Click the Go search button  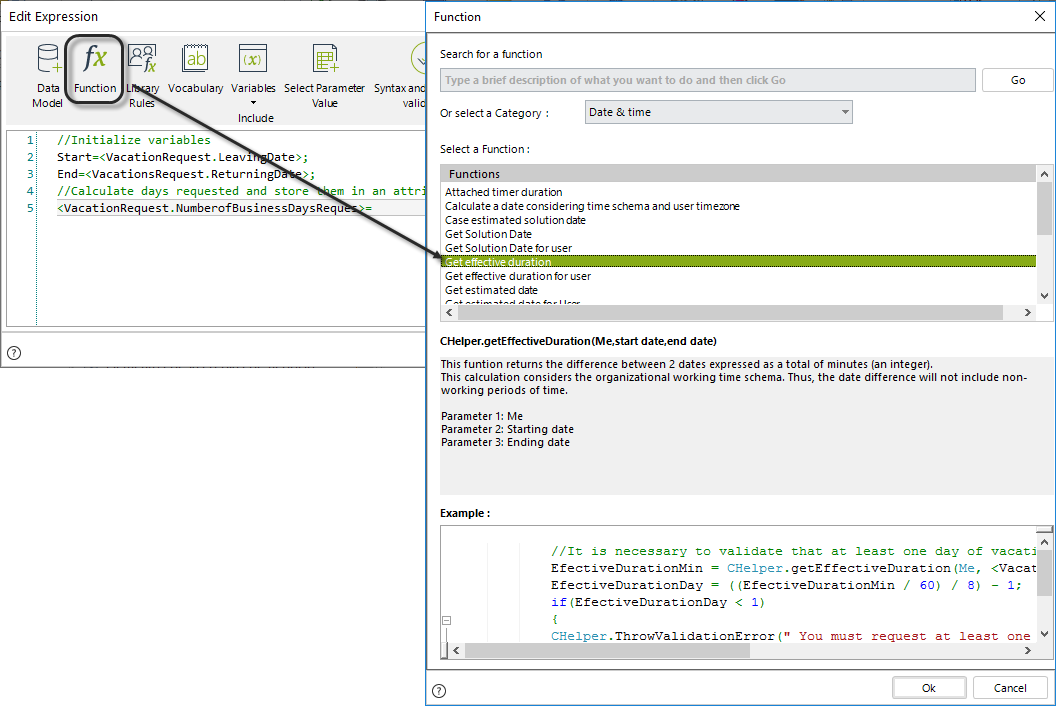click(1018, 80)
